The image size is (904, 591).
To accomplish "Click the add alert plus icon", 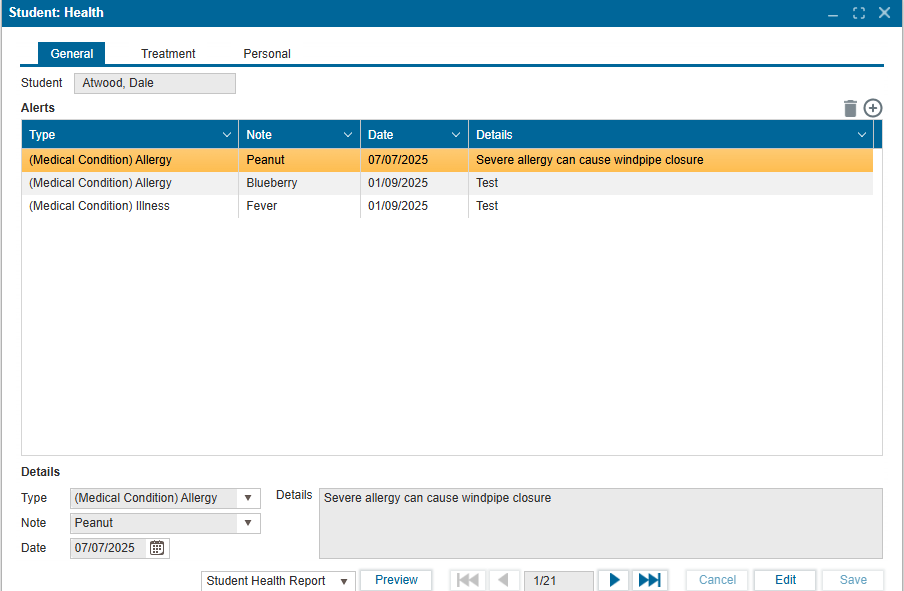I will pyautogui.click(x=873, y=108).
